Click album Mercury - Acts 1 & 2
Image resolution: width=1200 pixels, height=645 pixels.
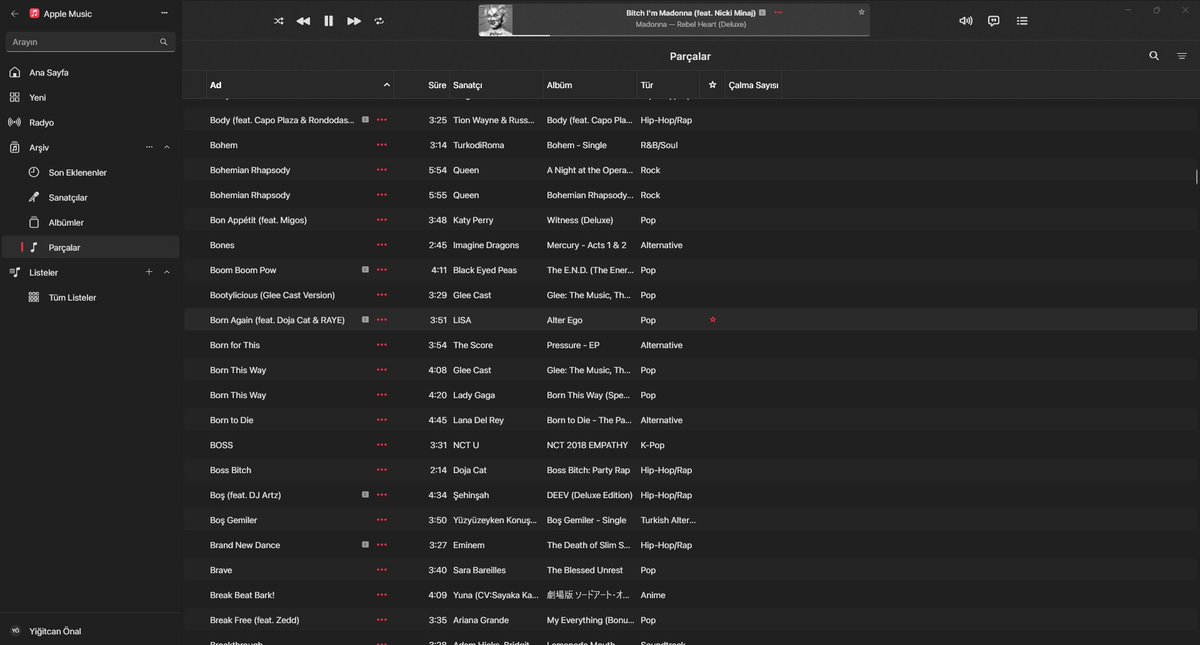(586, 245)
